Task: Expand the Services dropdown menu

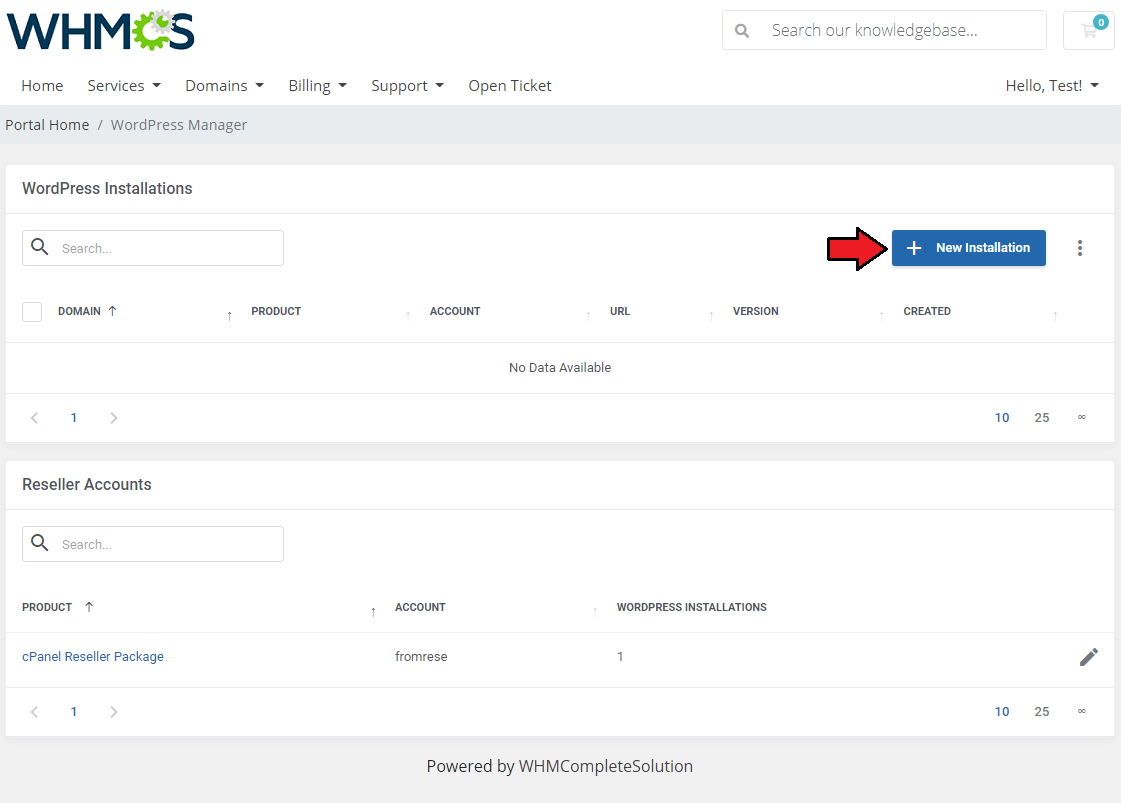Action: [x=123, y=86]
